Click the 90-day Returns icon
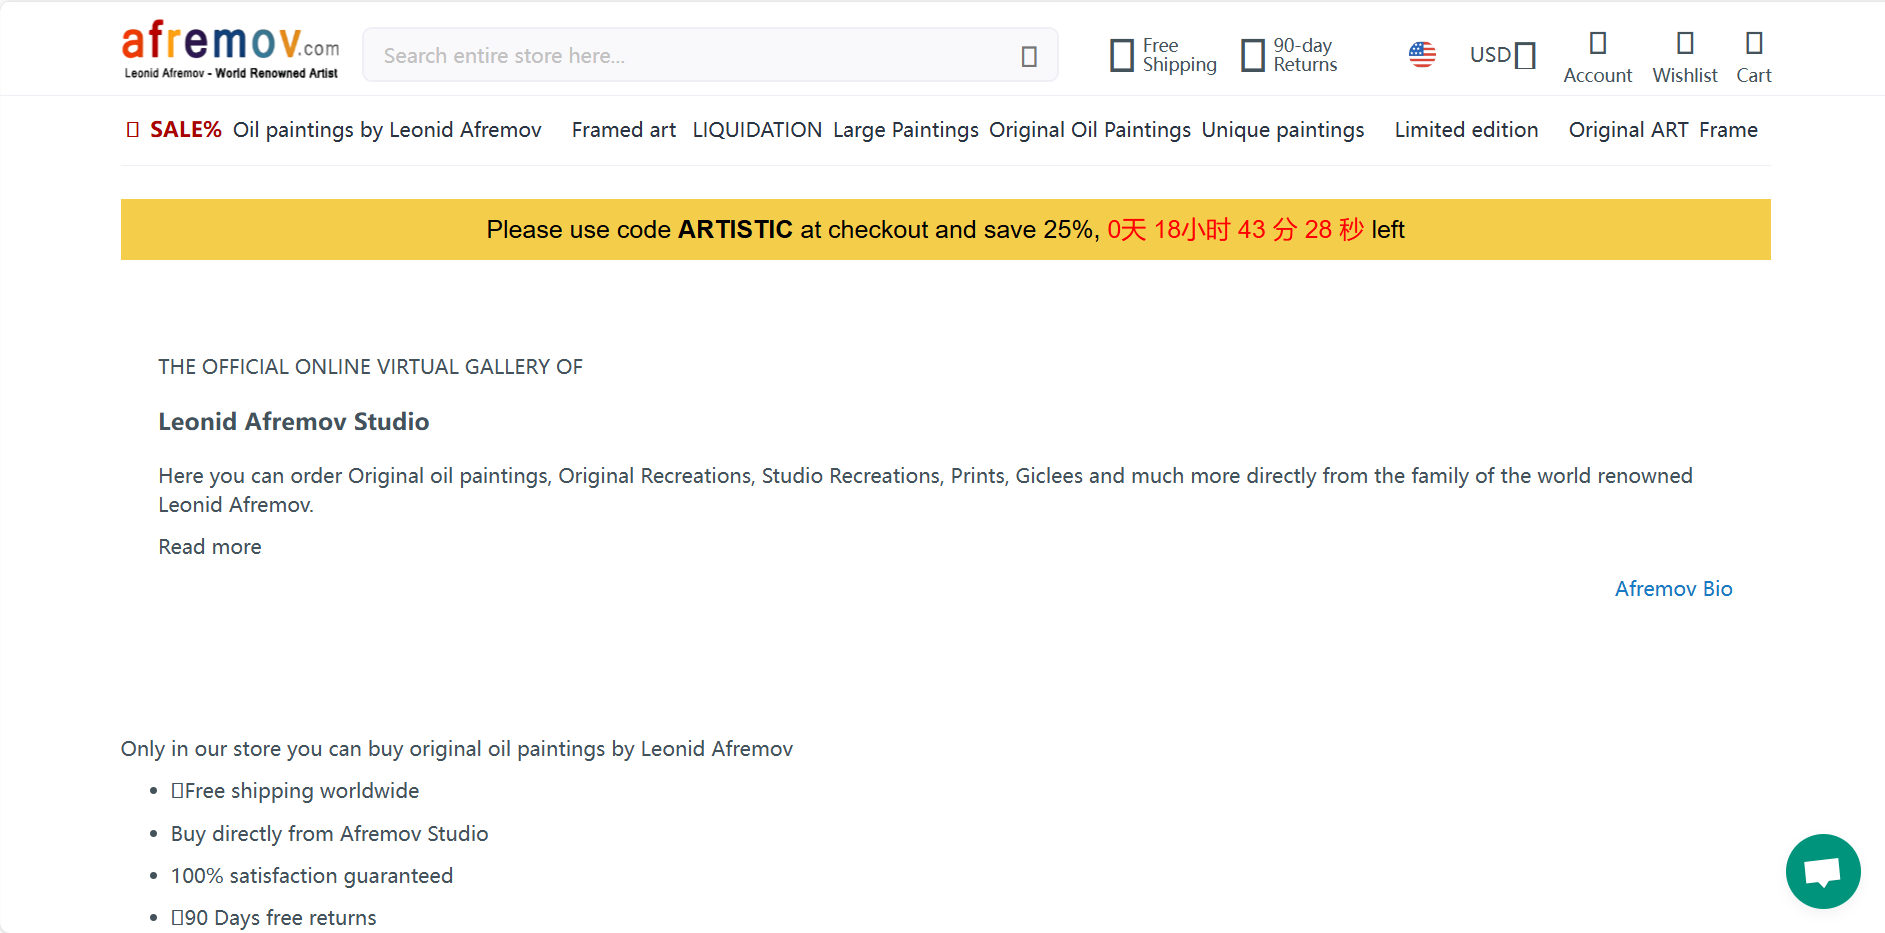The width and height of the screenshot is (1885, 933). pos(1253,55)
